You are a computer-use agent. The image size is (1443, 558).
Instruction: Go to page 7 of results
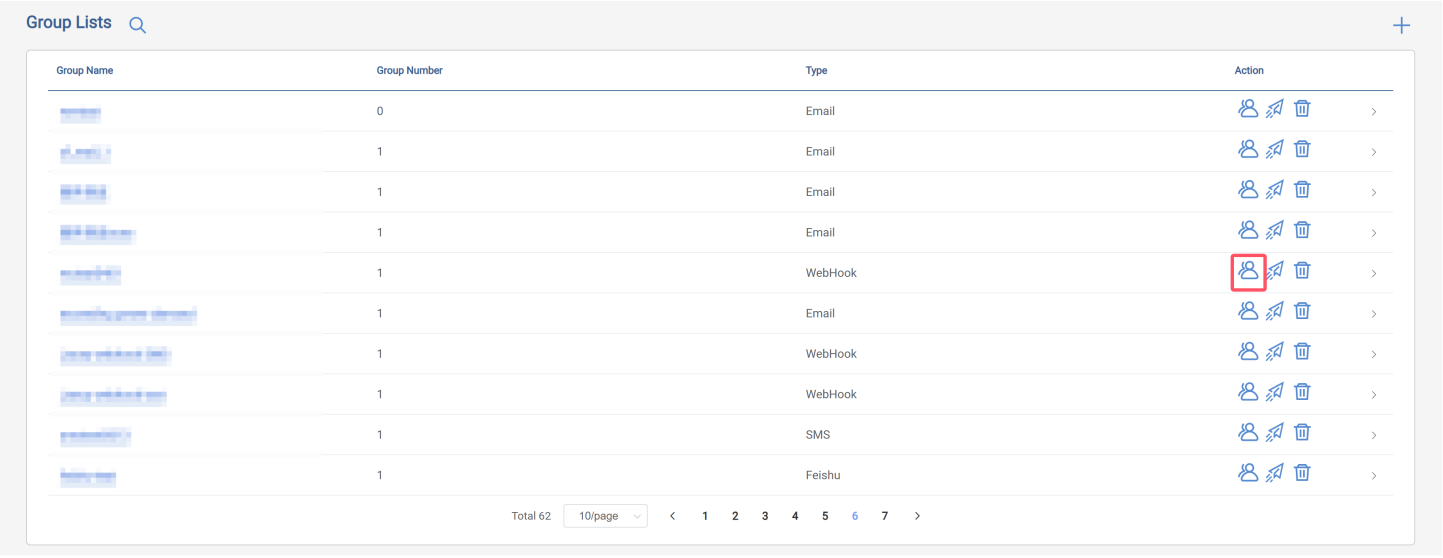tap(884, 516)
